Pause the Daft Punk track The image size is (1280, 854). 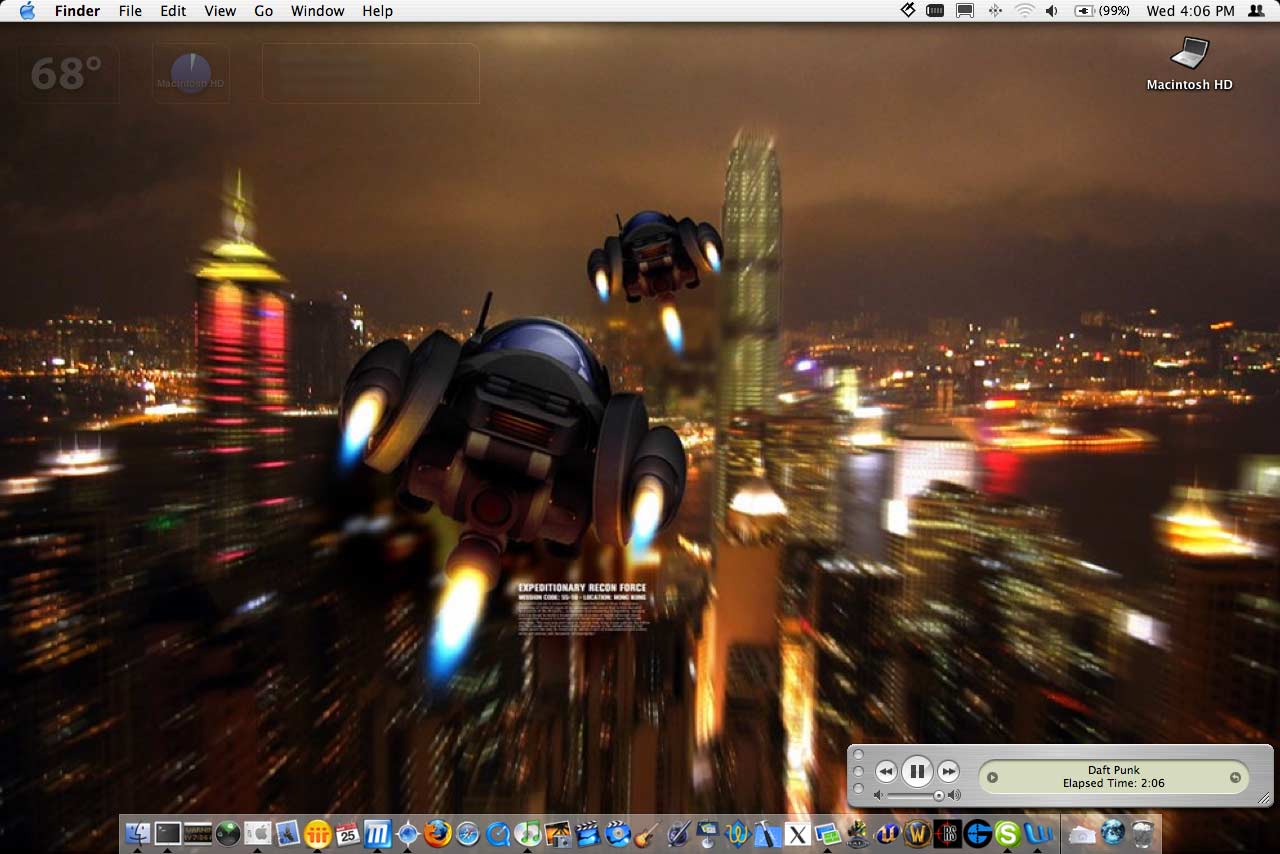pos(917,771)
